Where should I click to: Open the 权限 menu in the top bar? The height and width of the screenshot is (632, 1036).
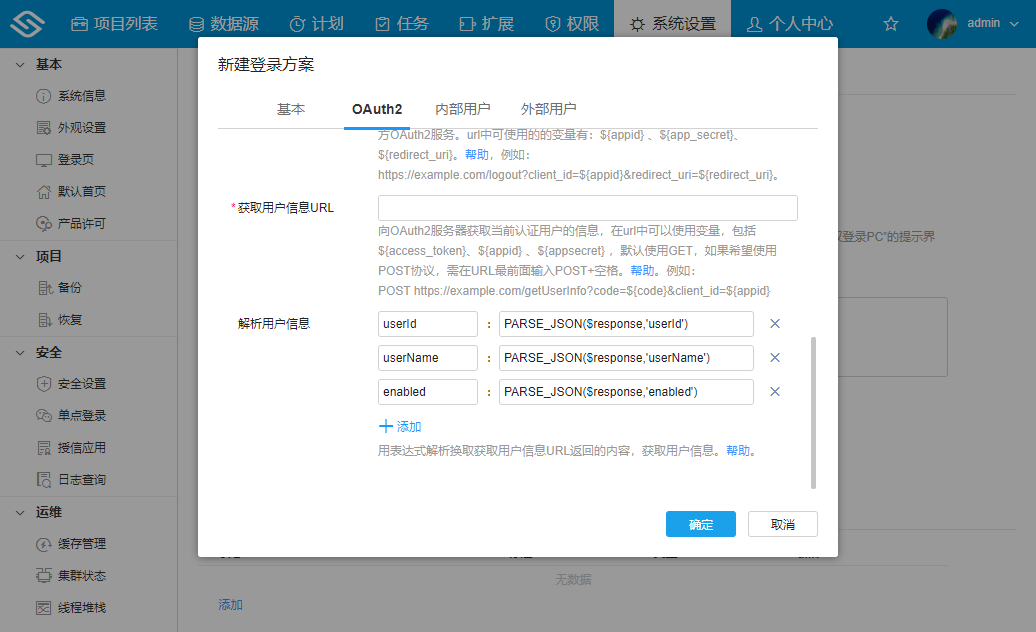[572, 22]
